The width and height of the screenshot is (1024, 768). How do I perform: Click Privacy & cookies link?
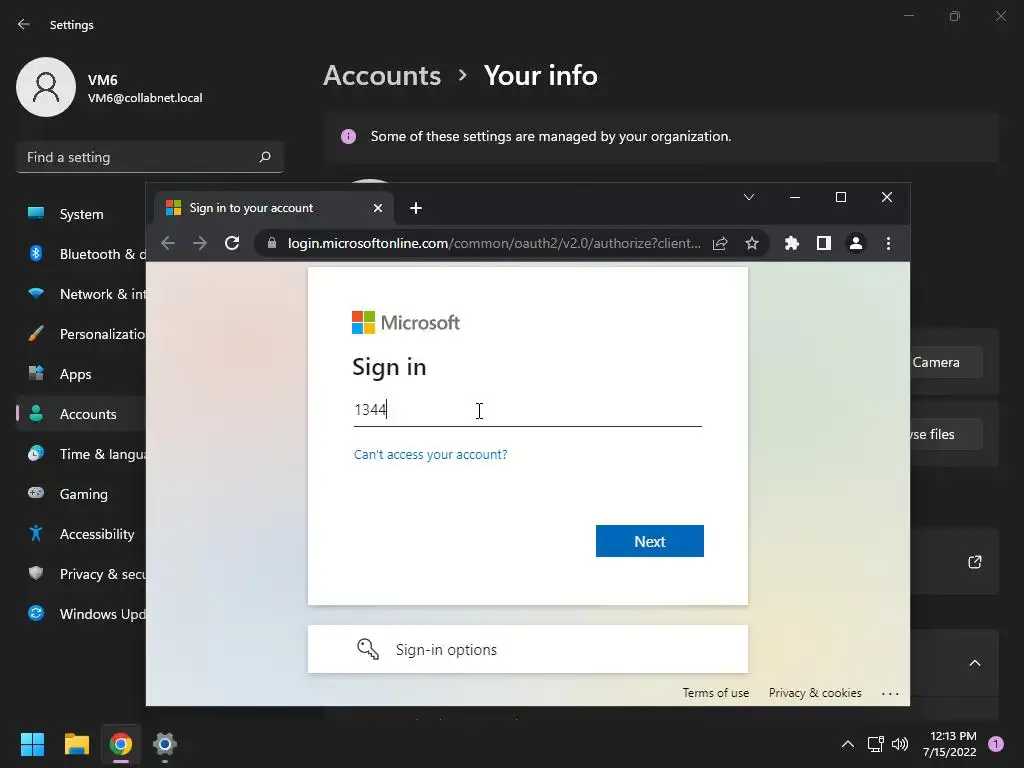tap(815, 693)
